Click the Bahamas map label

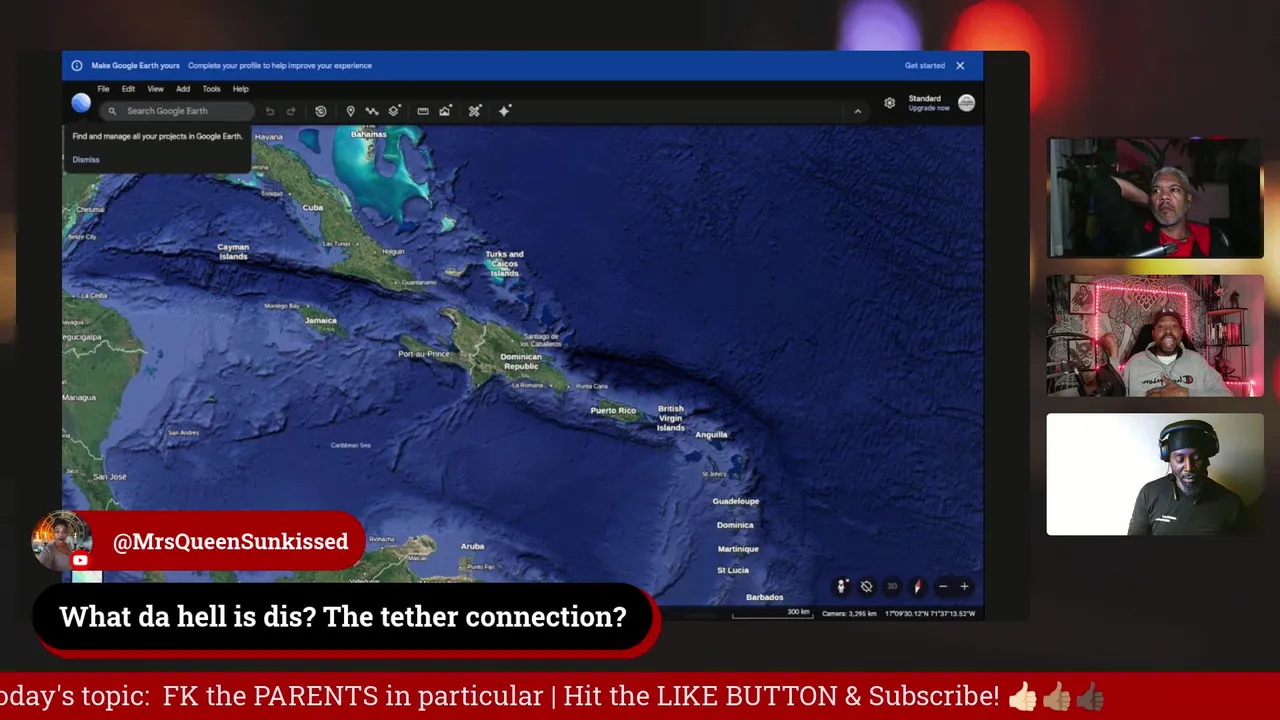point(368,134)
